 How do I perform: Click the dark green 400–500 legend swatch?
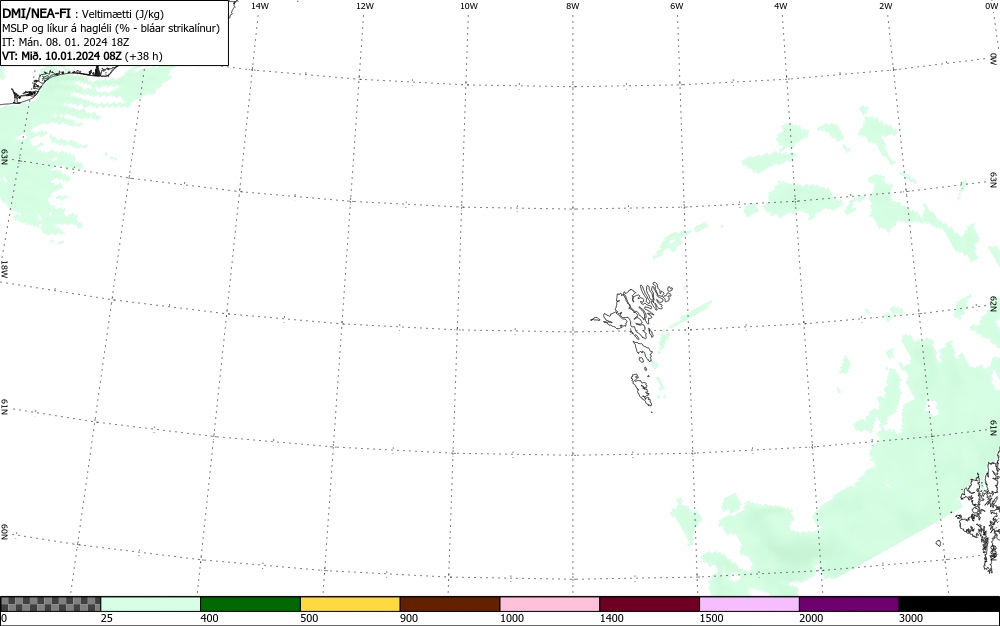[x=250, y=604]
